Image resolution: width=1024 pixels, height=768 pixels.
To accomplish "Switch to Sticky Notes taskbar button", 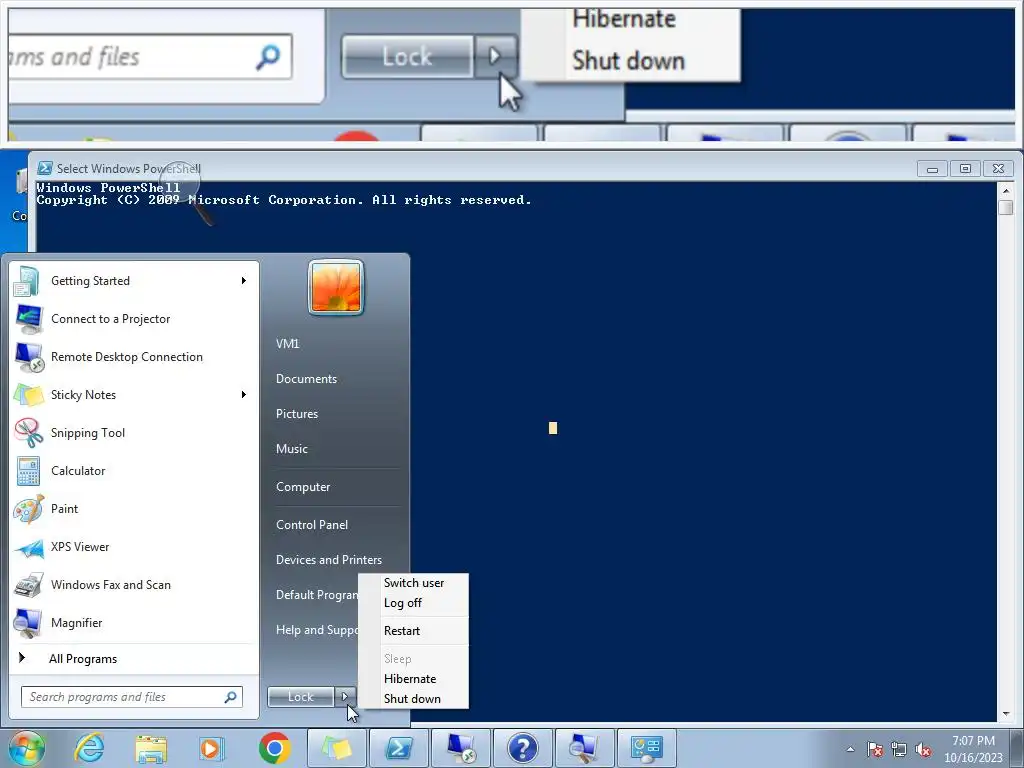I will click(x=336, y=748).
